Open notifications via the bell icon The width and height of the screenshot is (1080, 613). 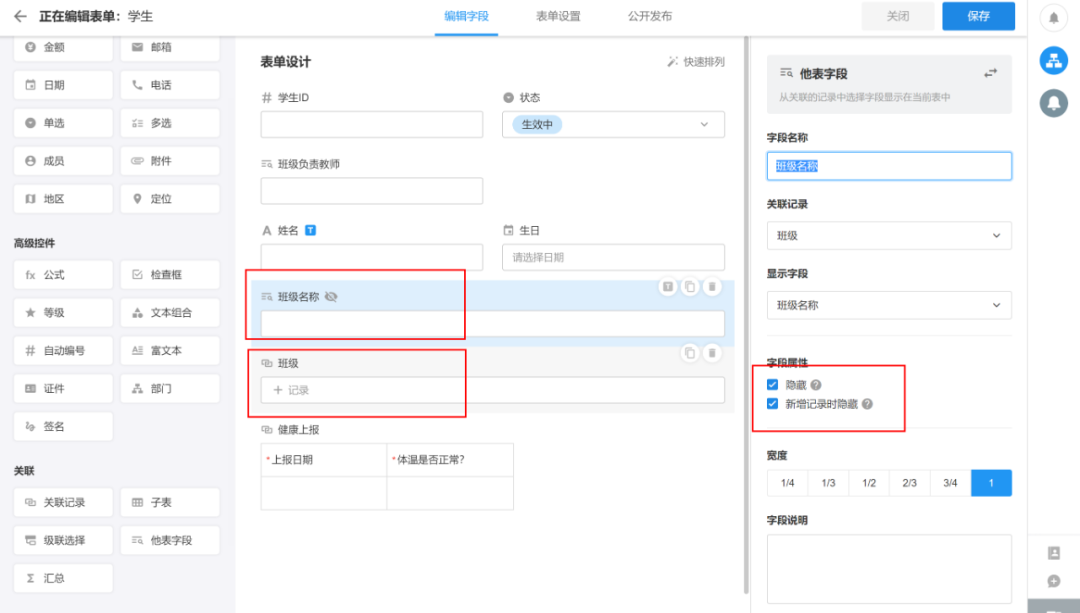coord(1054,14)
